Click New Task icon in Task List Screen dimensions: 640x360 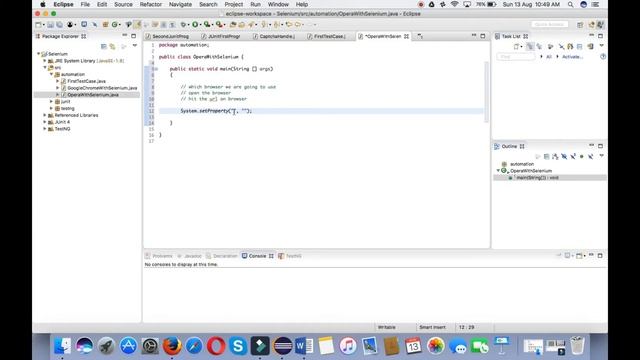pos(517,47)
